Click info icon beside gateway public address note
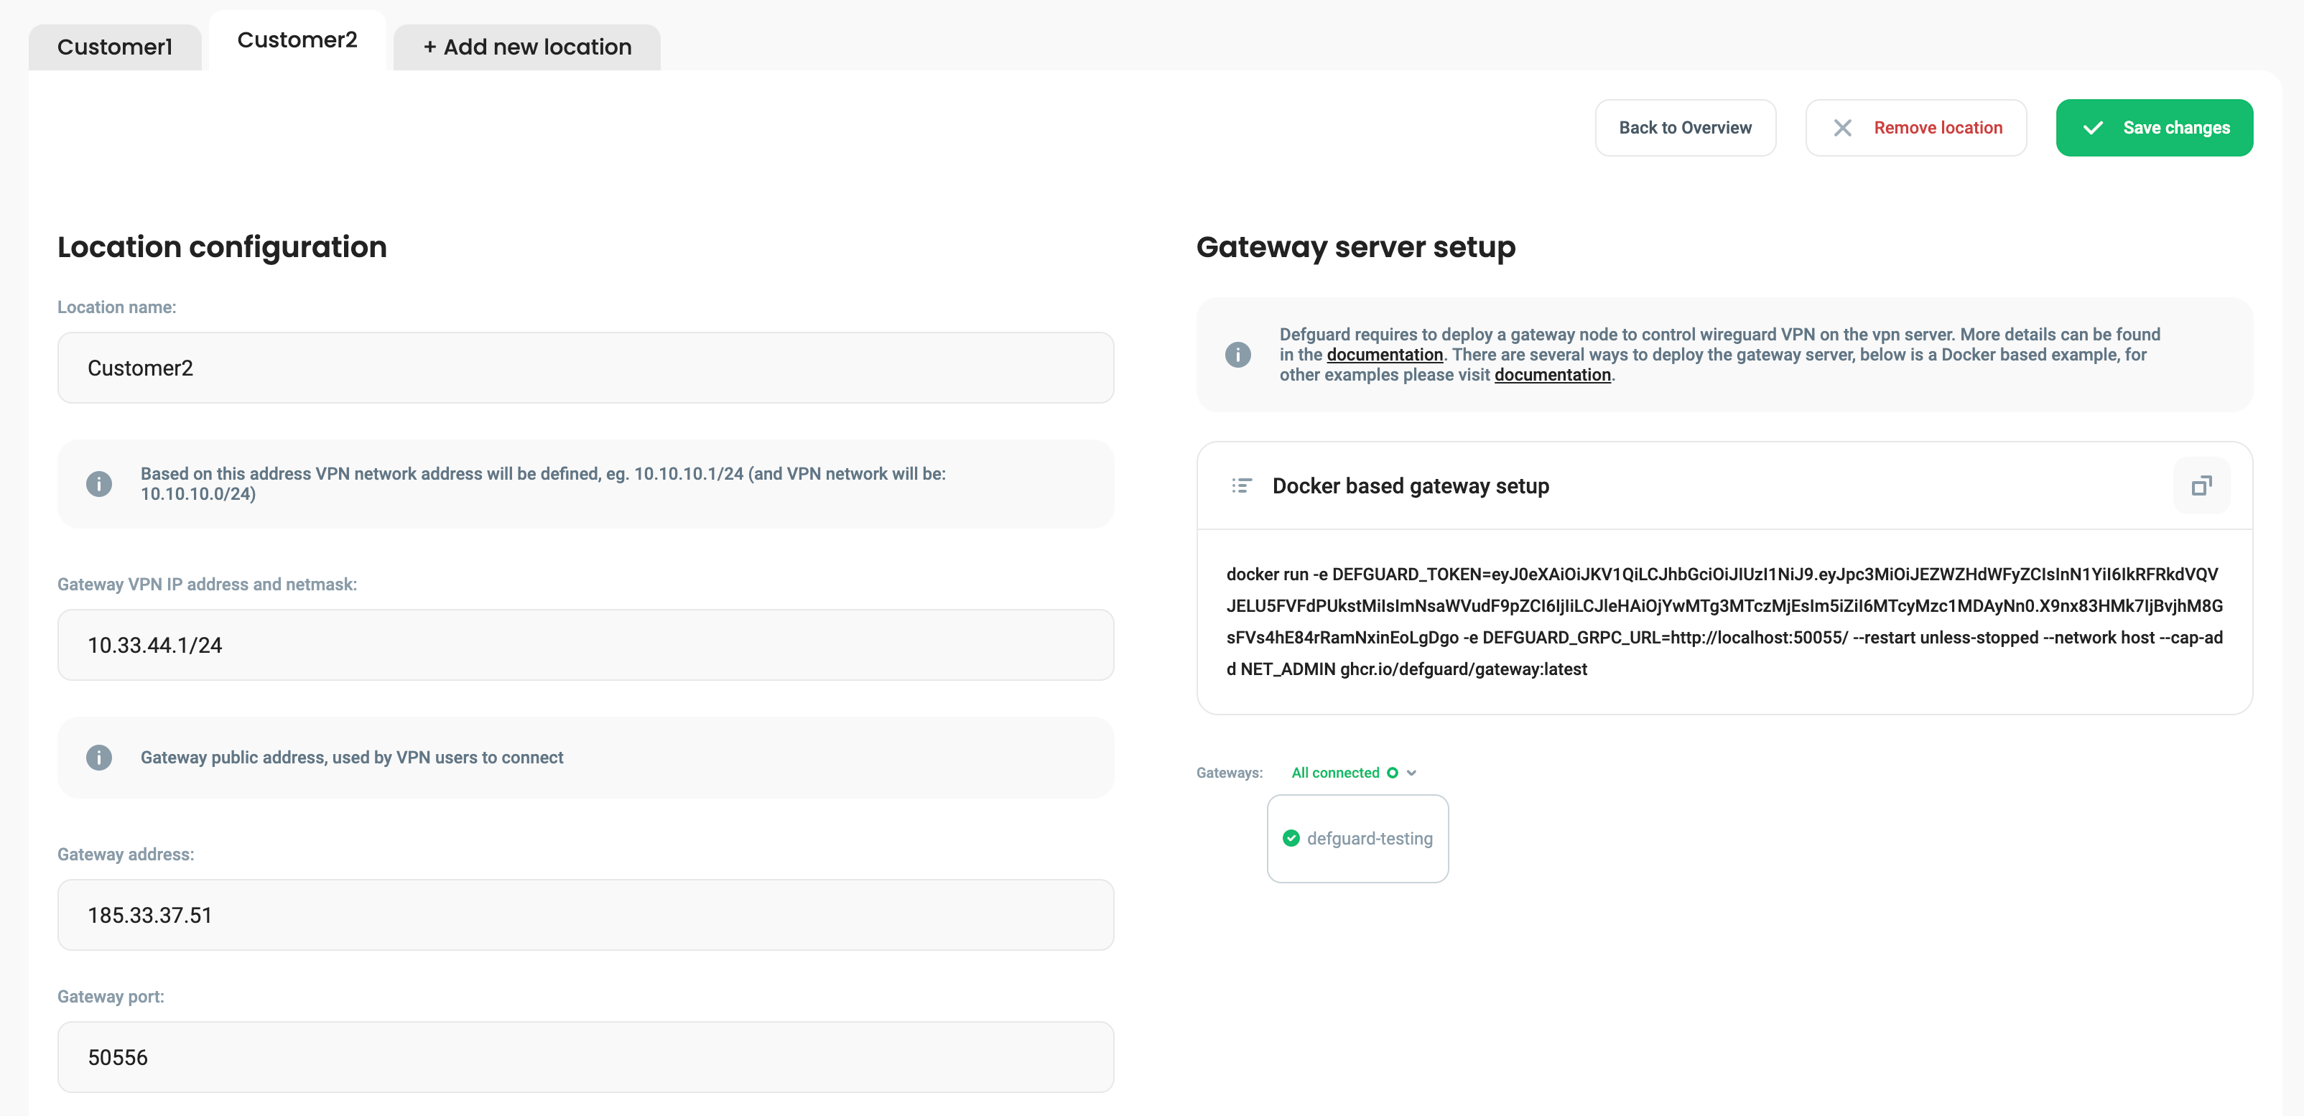This screenshot has width=2304, height=1116. point(99,758)
